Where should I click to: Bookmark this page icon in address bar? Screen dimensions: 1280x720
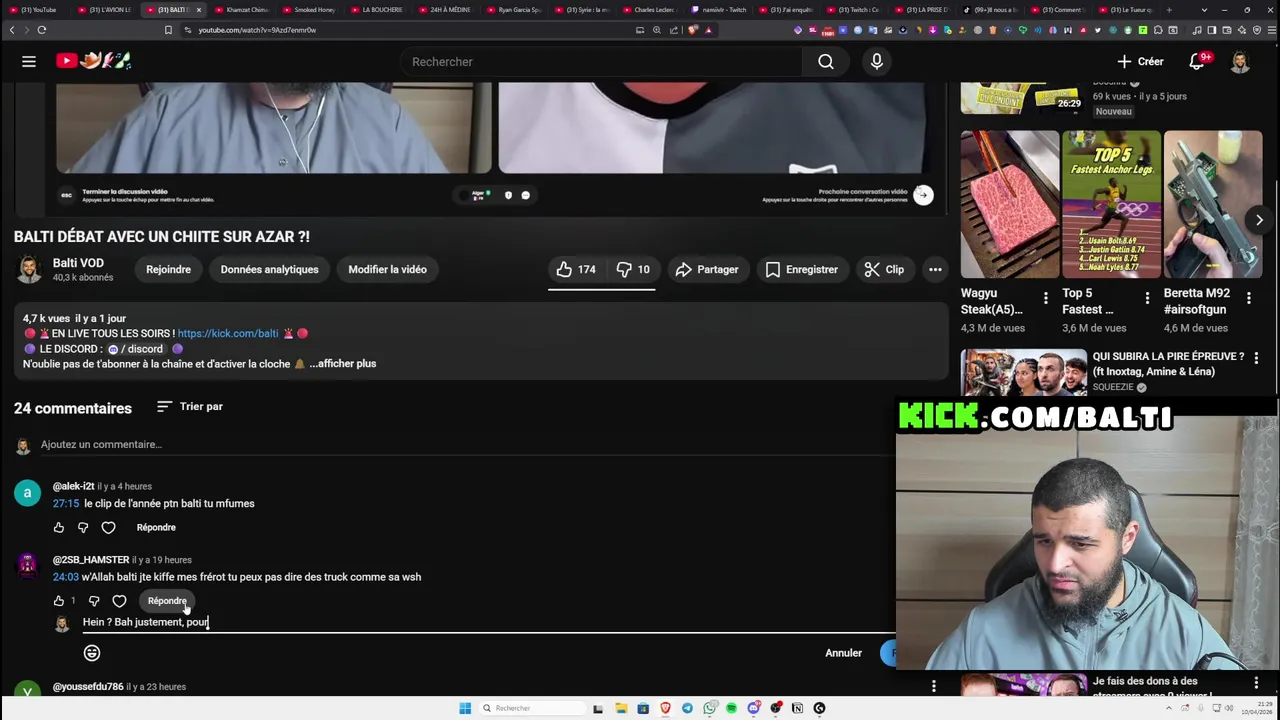(168, 30)
